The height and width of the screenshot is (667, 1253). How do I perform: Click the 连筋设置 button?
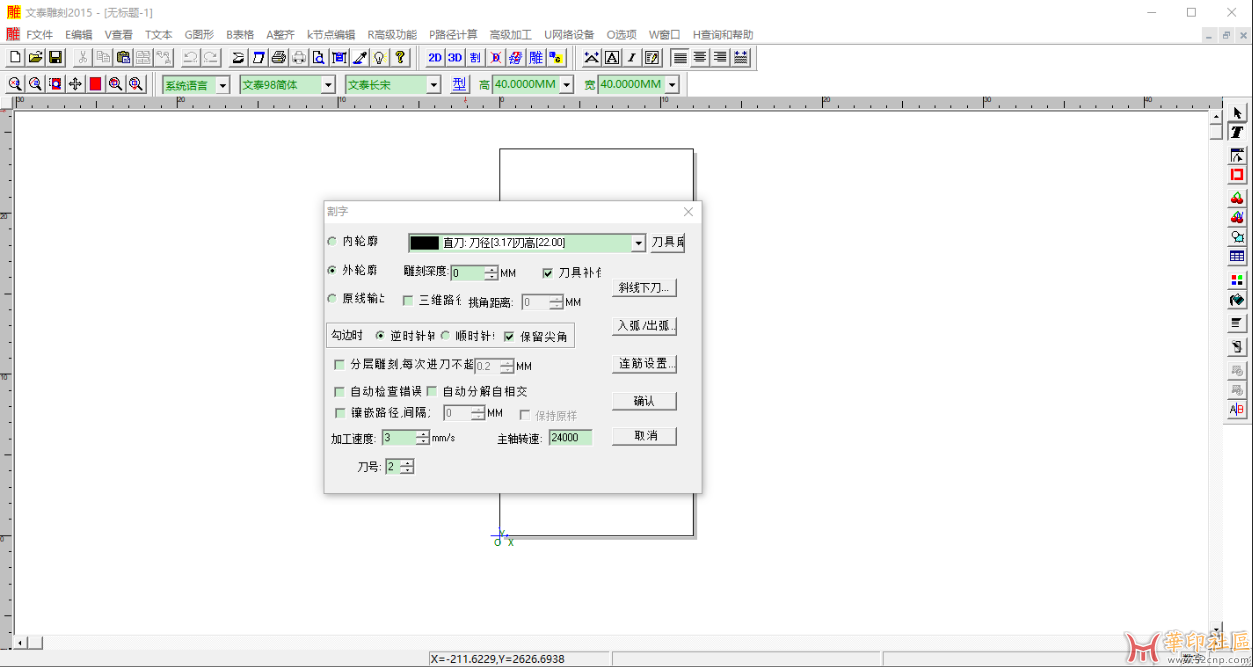(x=644, y=364)
